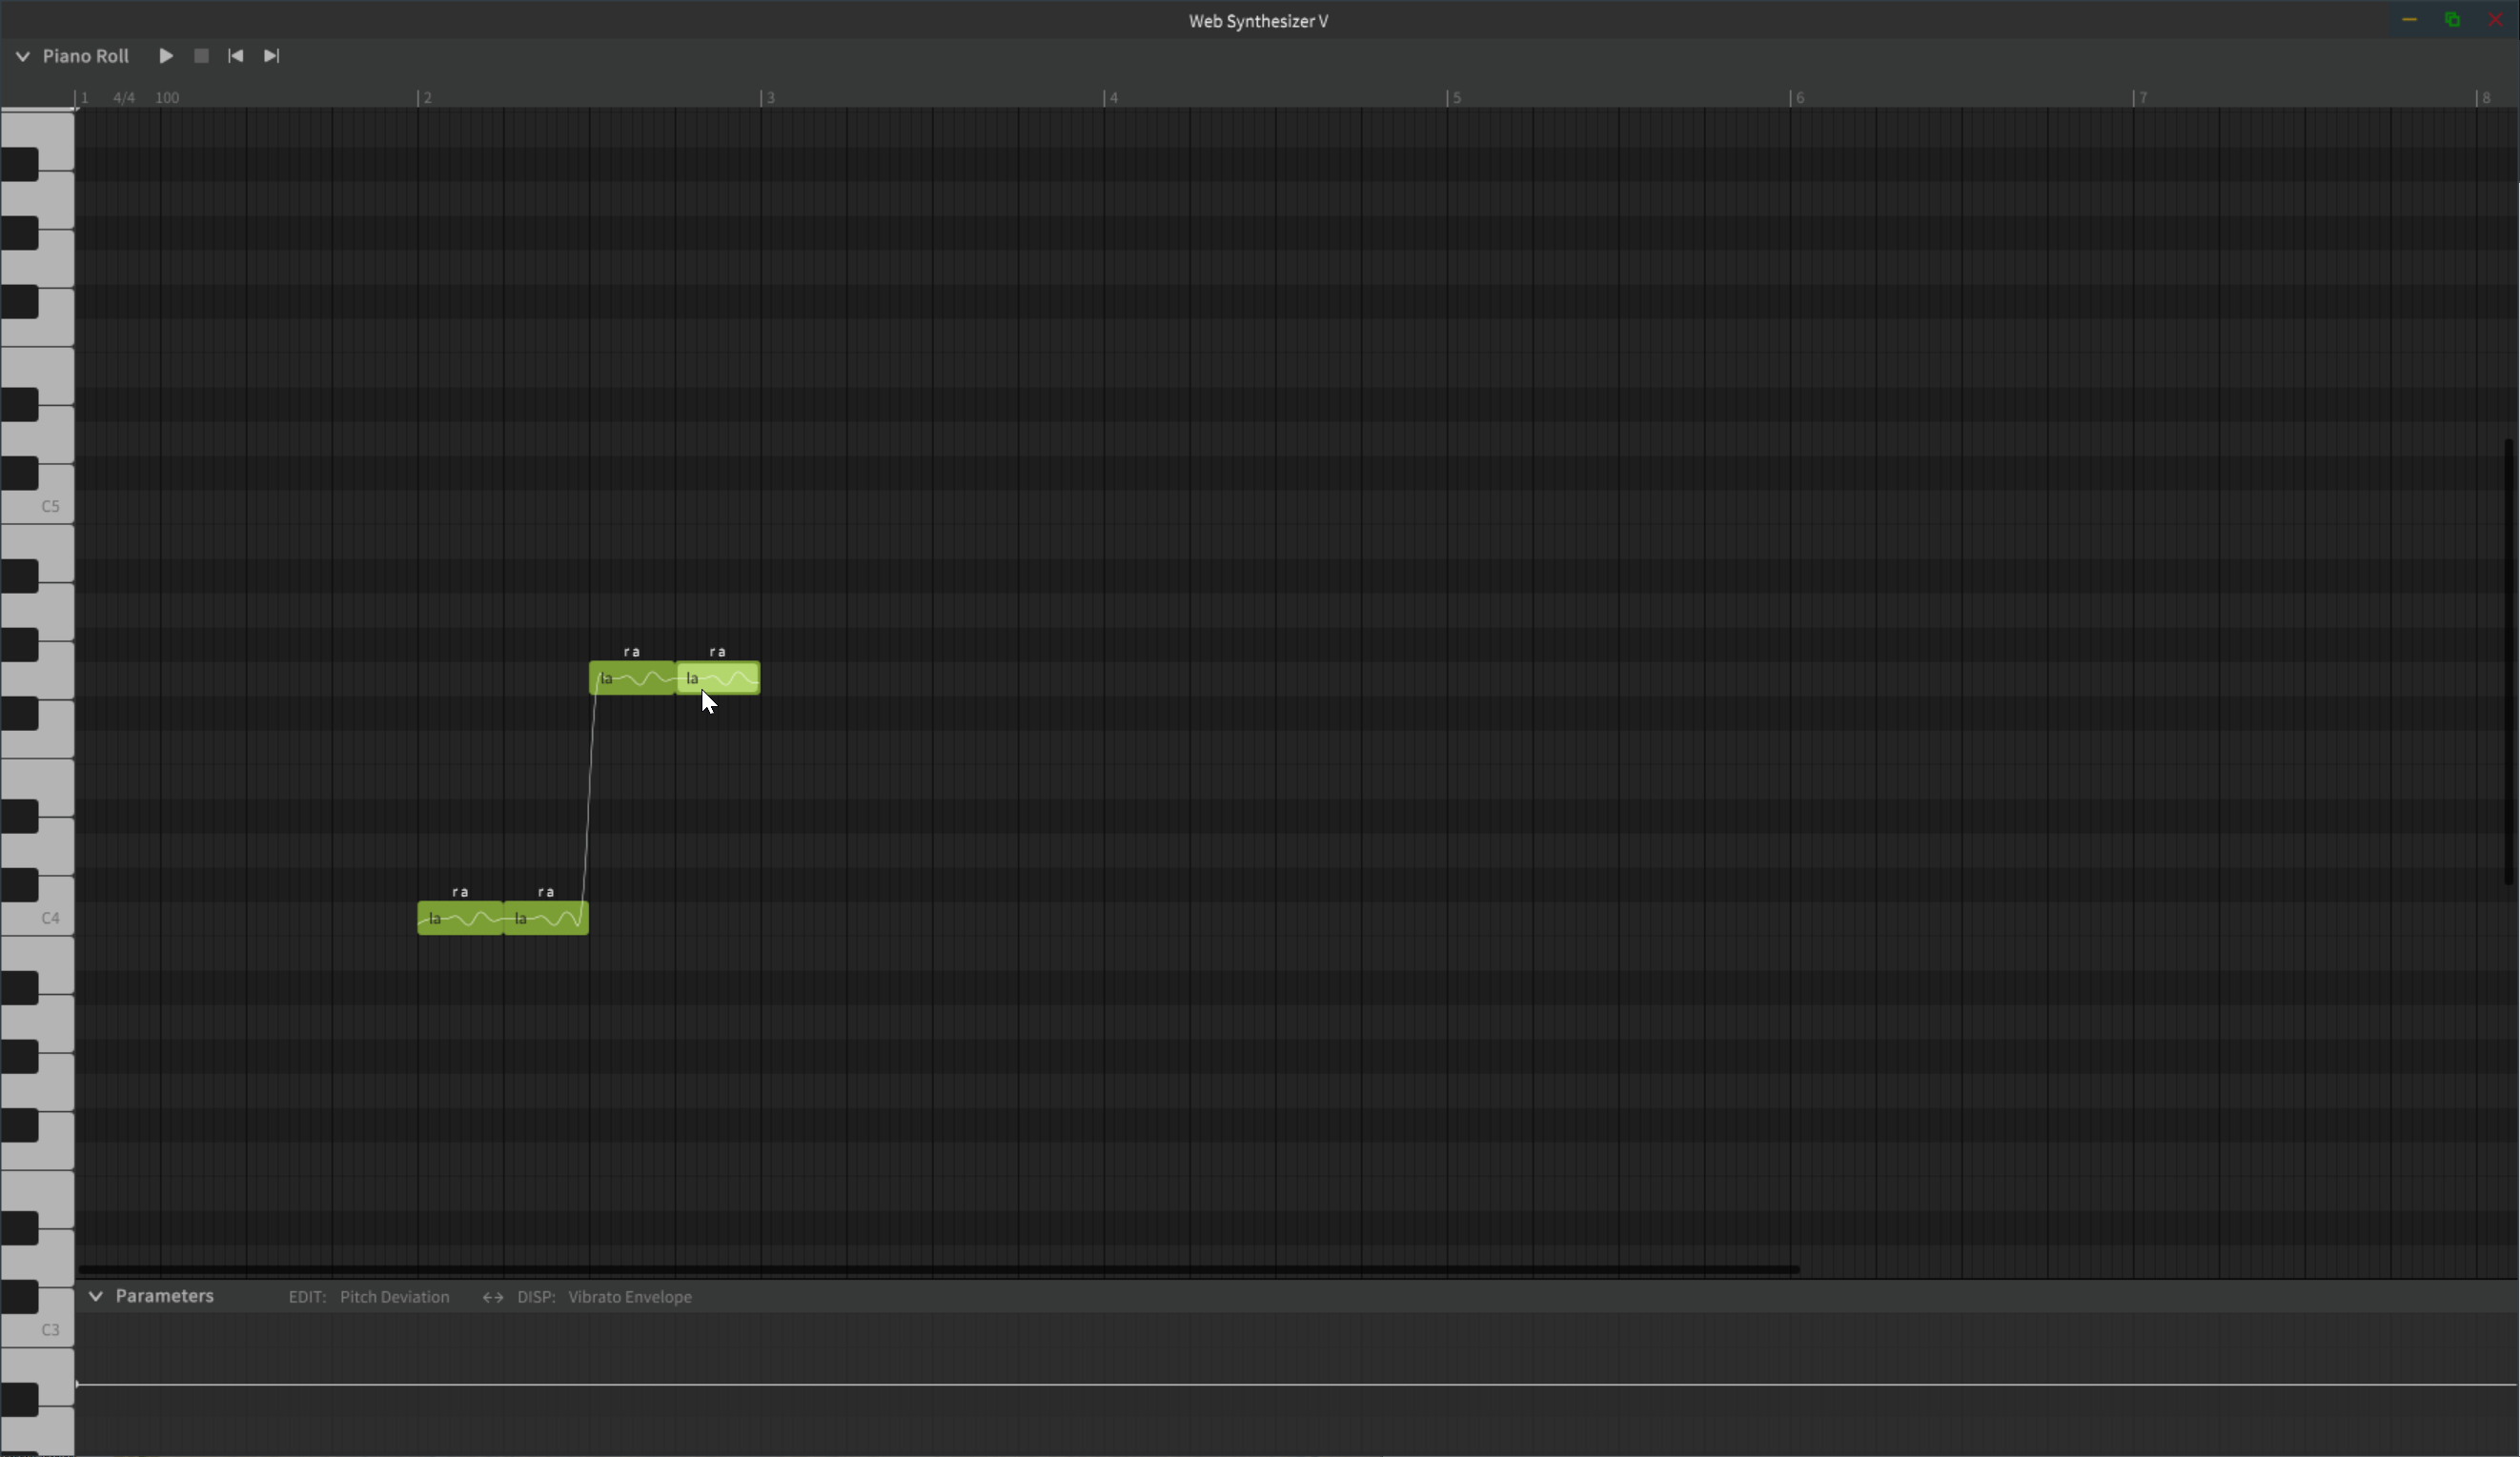Click the tempo value 100
Viewport: 2520px width, 1457px height.
pyautogui.click(x=167, y=98)
